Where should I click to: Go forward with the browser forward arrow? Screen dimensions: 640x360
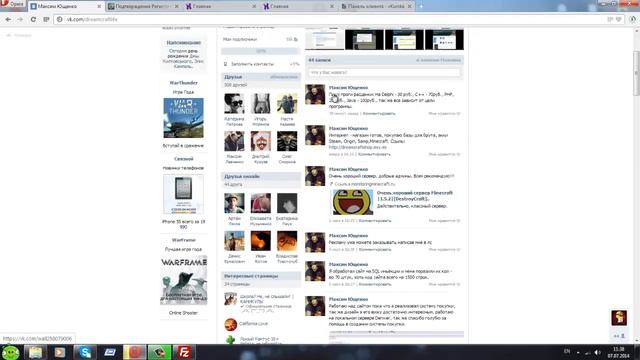pos(20,19)
